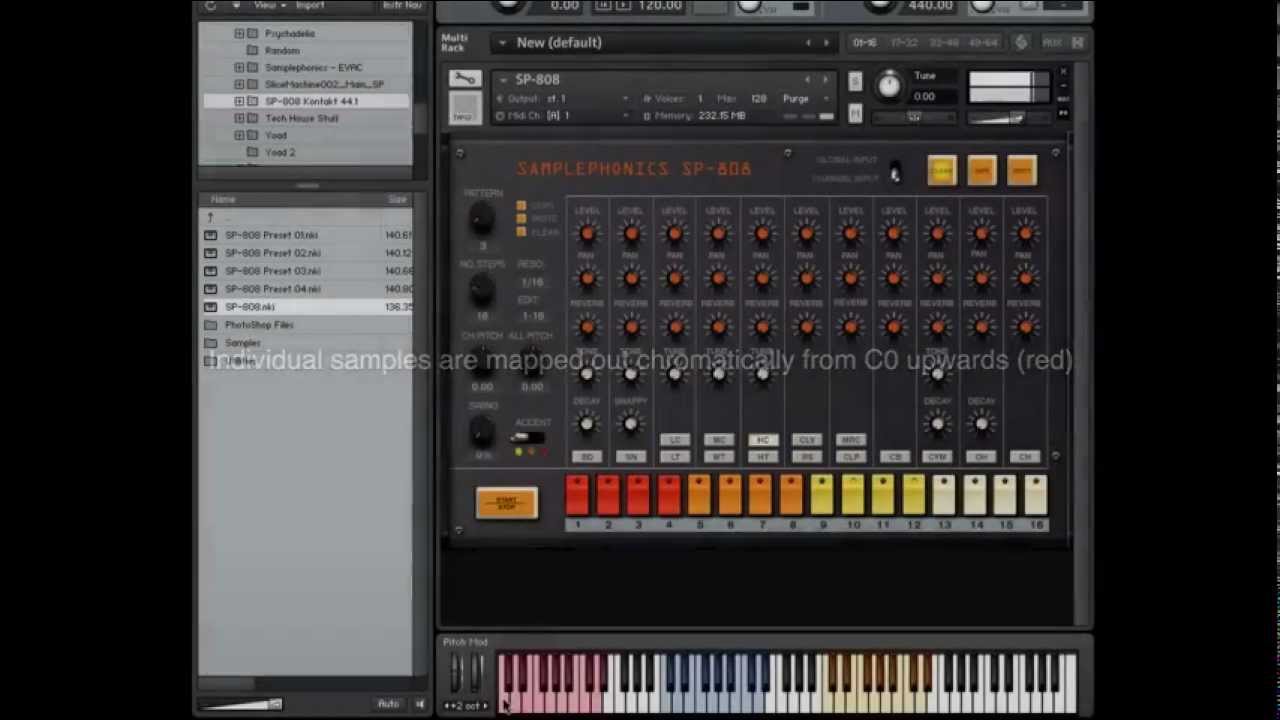
Task: Click the first yellow button beside input switch
Action: pos(941,171)
